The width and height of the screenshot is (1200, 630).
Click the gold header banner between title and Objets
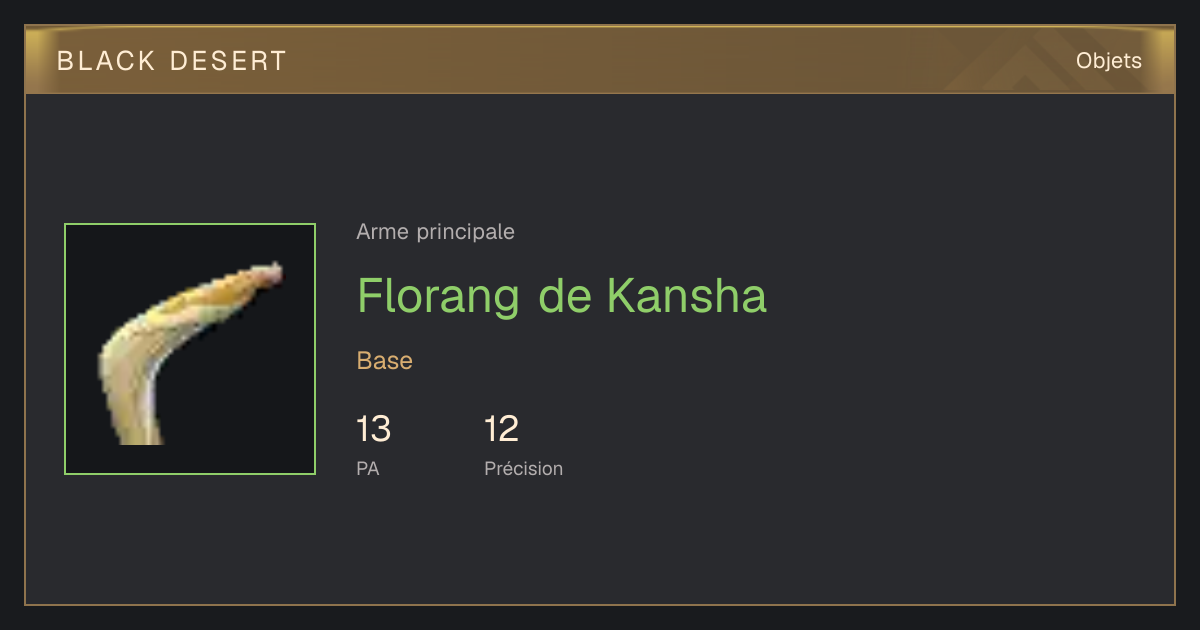(x=680, y=61)
